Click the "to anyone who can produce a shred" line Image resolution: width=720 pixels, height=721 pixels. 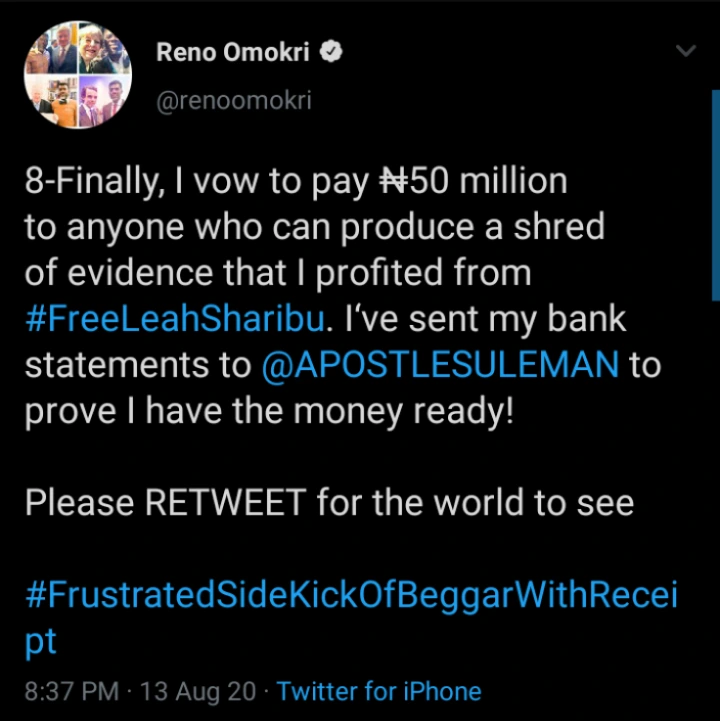[x=314, y=227]
